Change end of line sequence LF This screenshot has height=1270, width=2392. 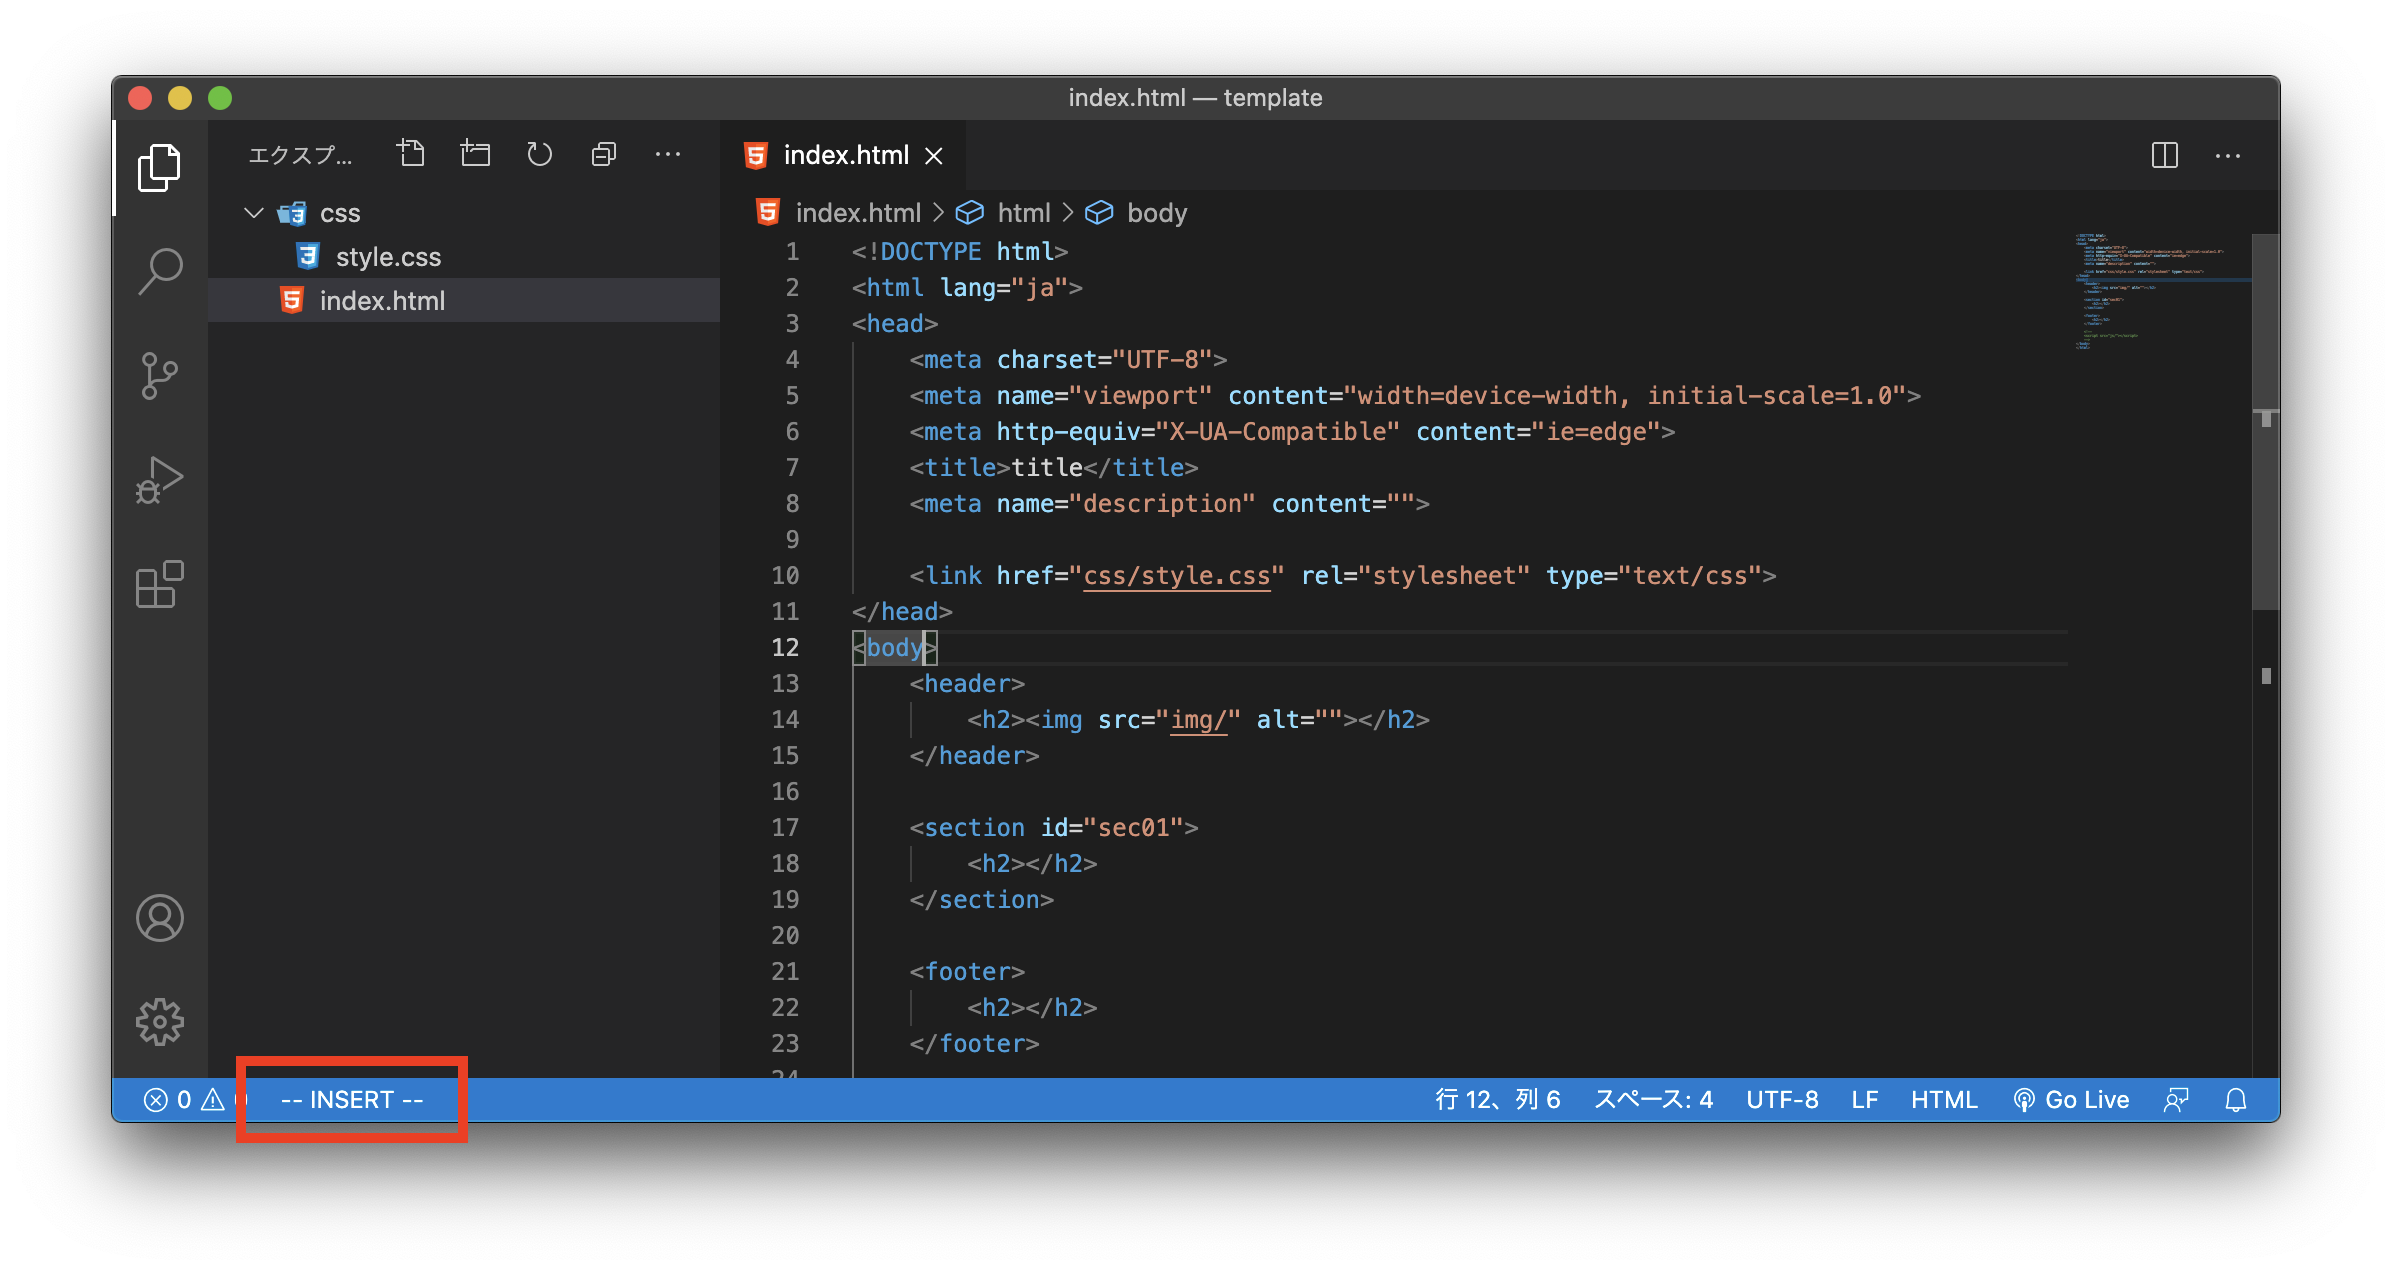1864,1100
